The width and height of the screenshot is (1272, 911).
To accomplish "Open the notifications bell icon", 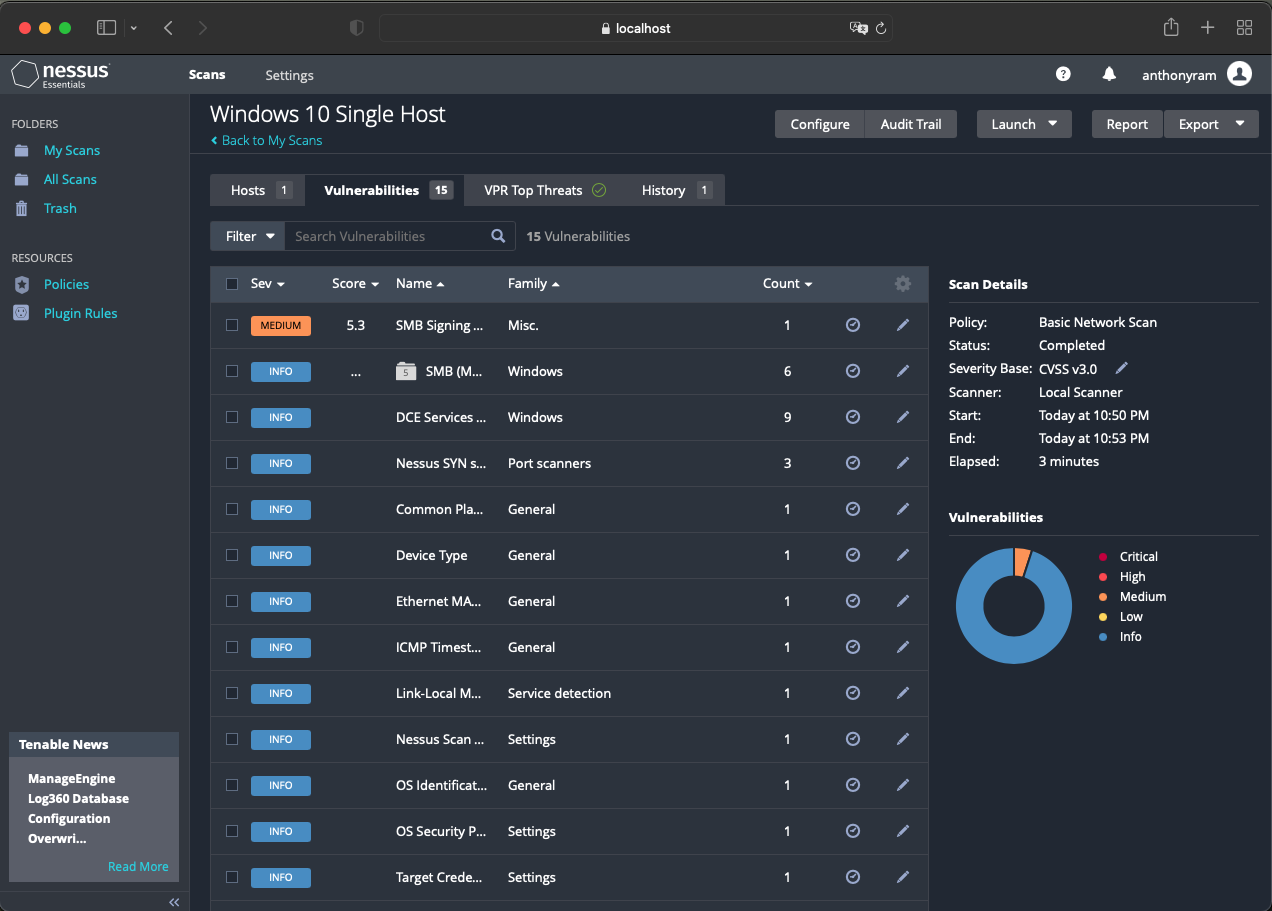I will click(1108, 74).
